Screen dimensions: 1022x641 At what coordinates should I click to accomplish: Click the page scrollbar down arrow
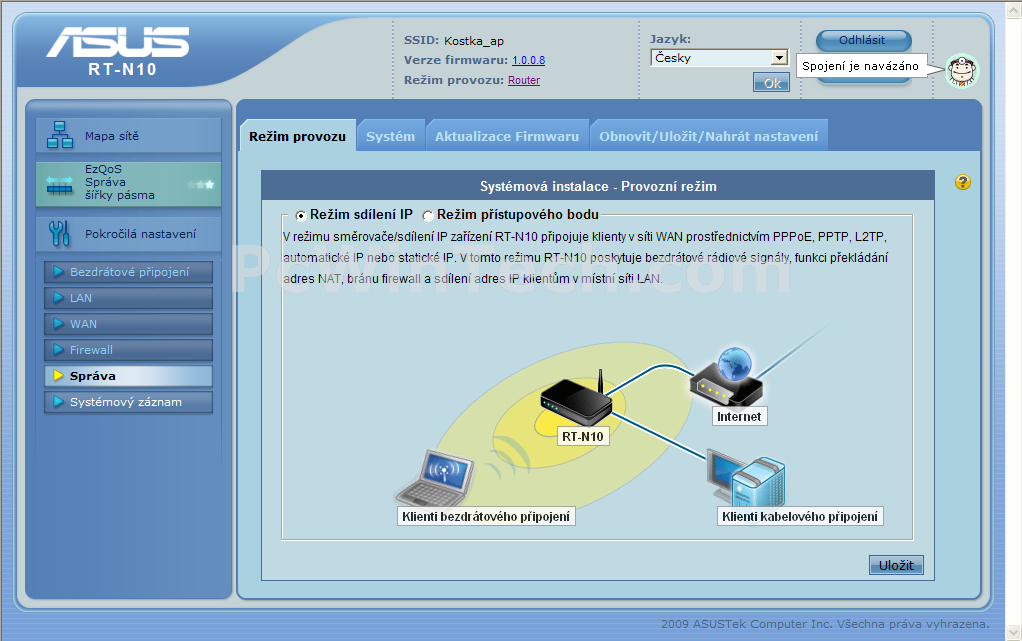tap(1014, 631)
